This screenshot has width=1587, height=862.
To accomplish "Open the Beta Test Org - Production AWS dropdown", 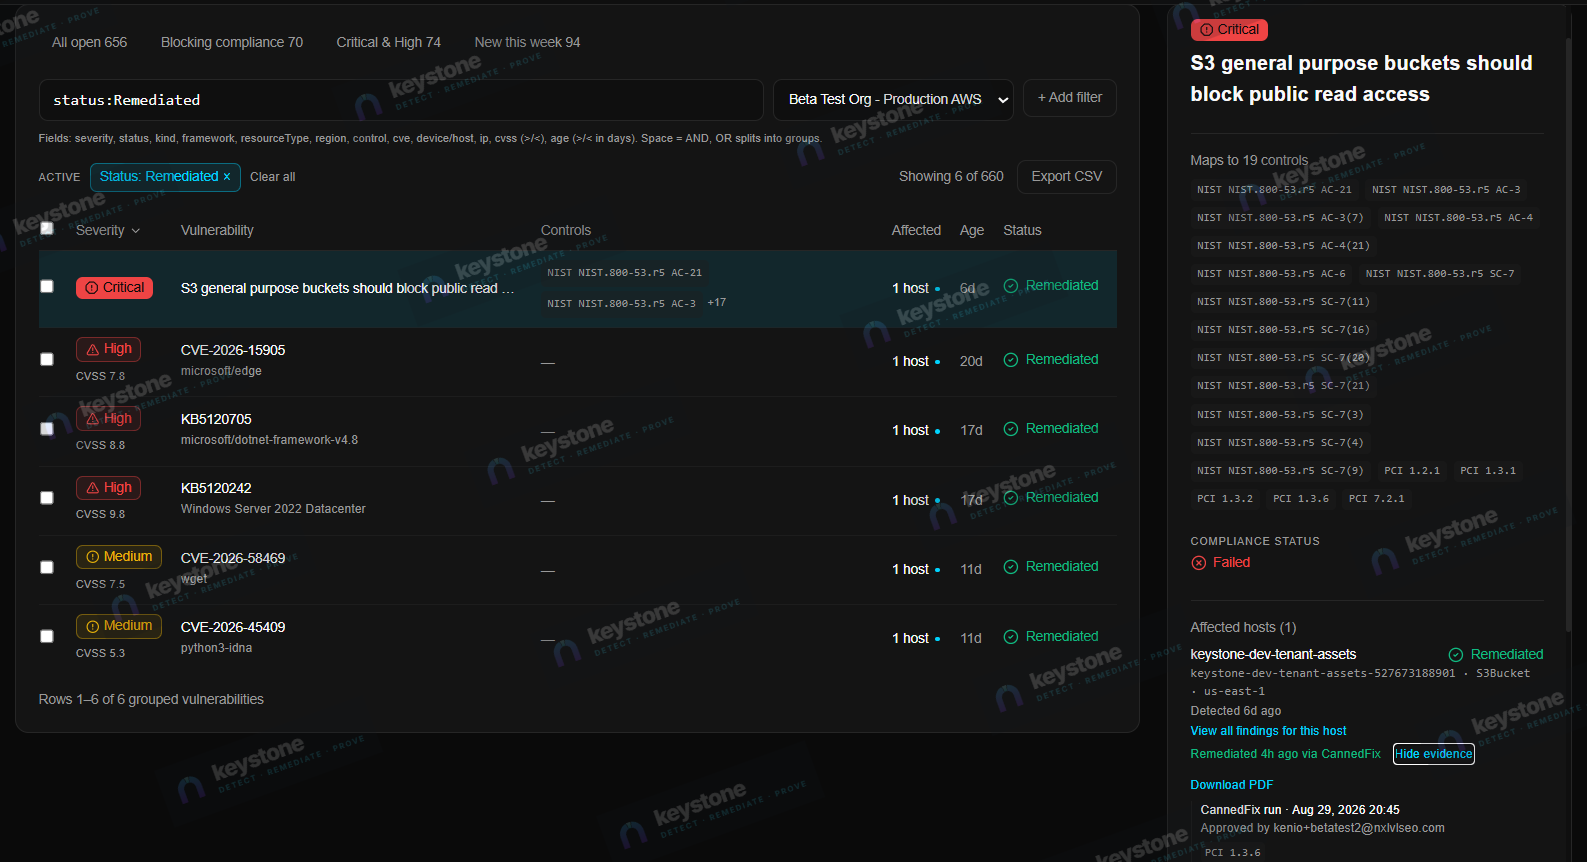I will (894, 100).
